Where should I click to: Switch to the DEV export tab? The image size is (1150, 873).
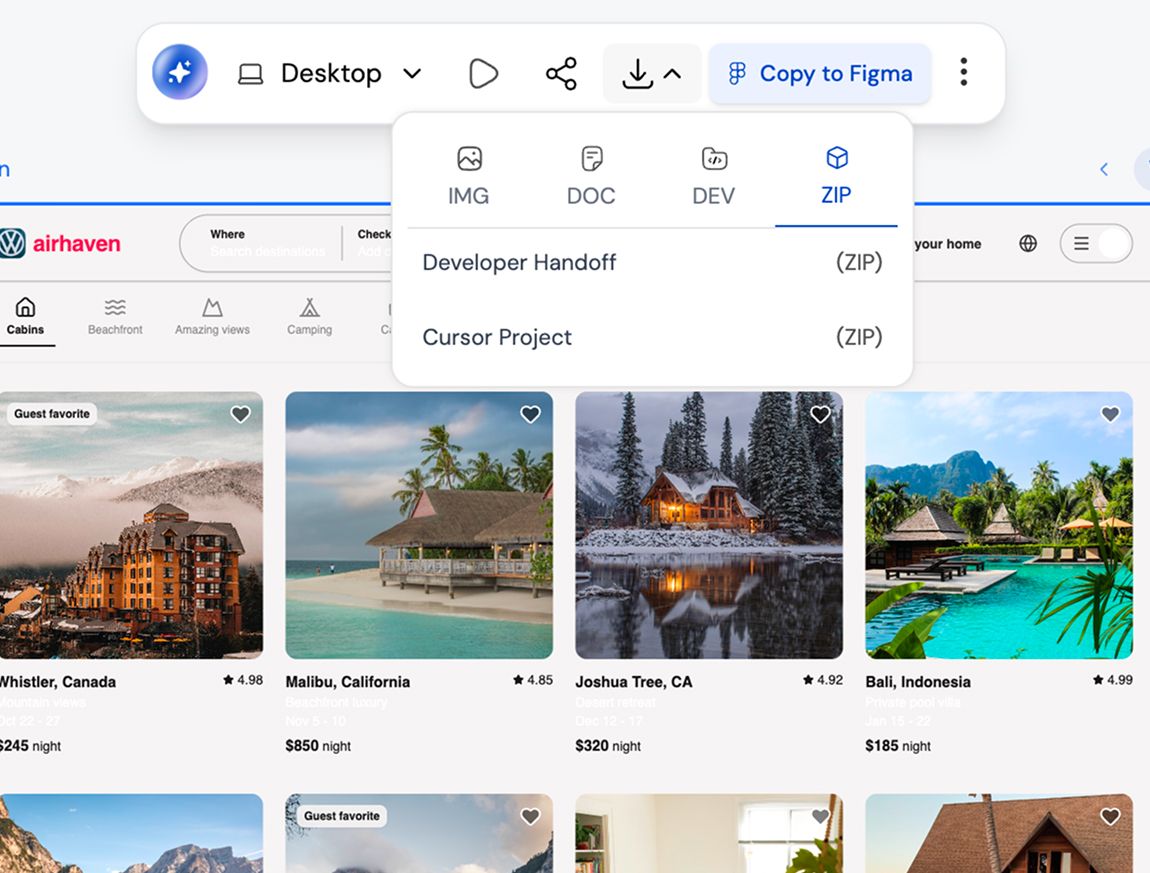coord(713,177)
